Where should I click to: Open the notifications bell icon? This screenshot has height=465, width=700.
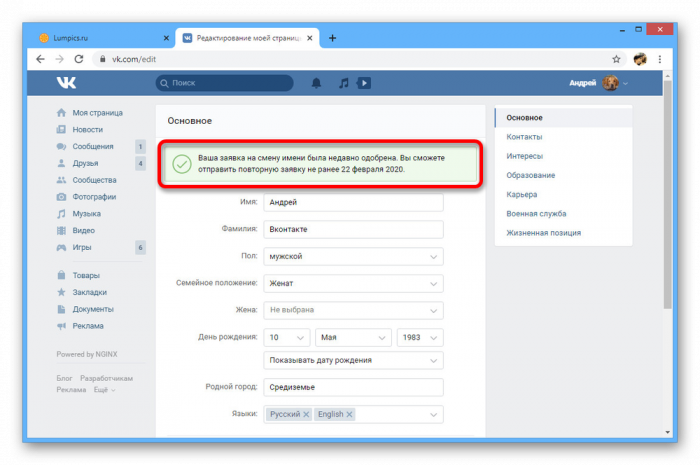(x=317, y=83)
